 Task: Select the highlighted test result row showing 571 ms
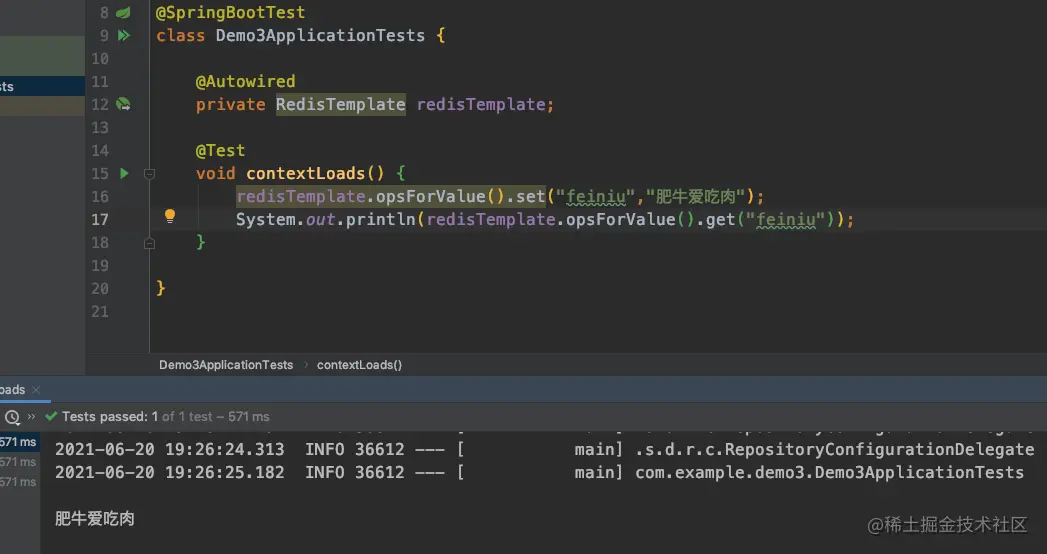20,442
